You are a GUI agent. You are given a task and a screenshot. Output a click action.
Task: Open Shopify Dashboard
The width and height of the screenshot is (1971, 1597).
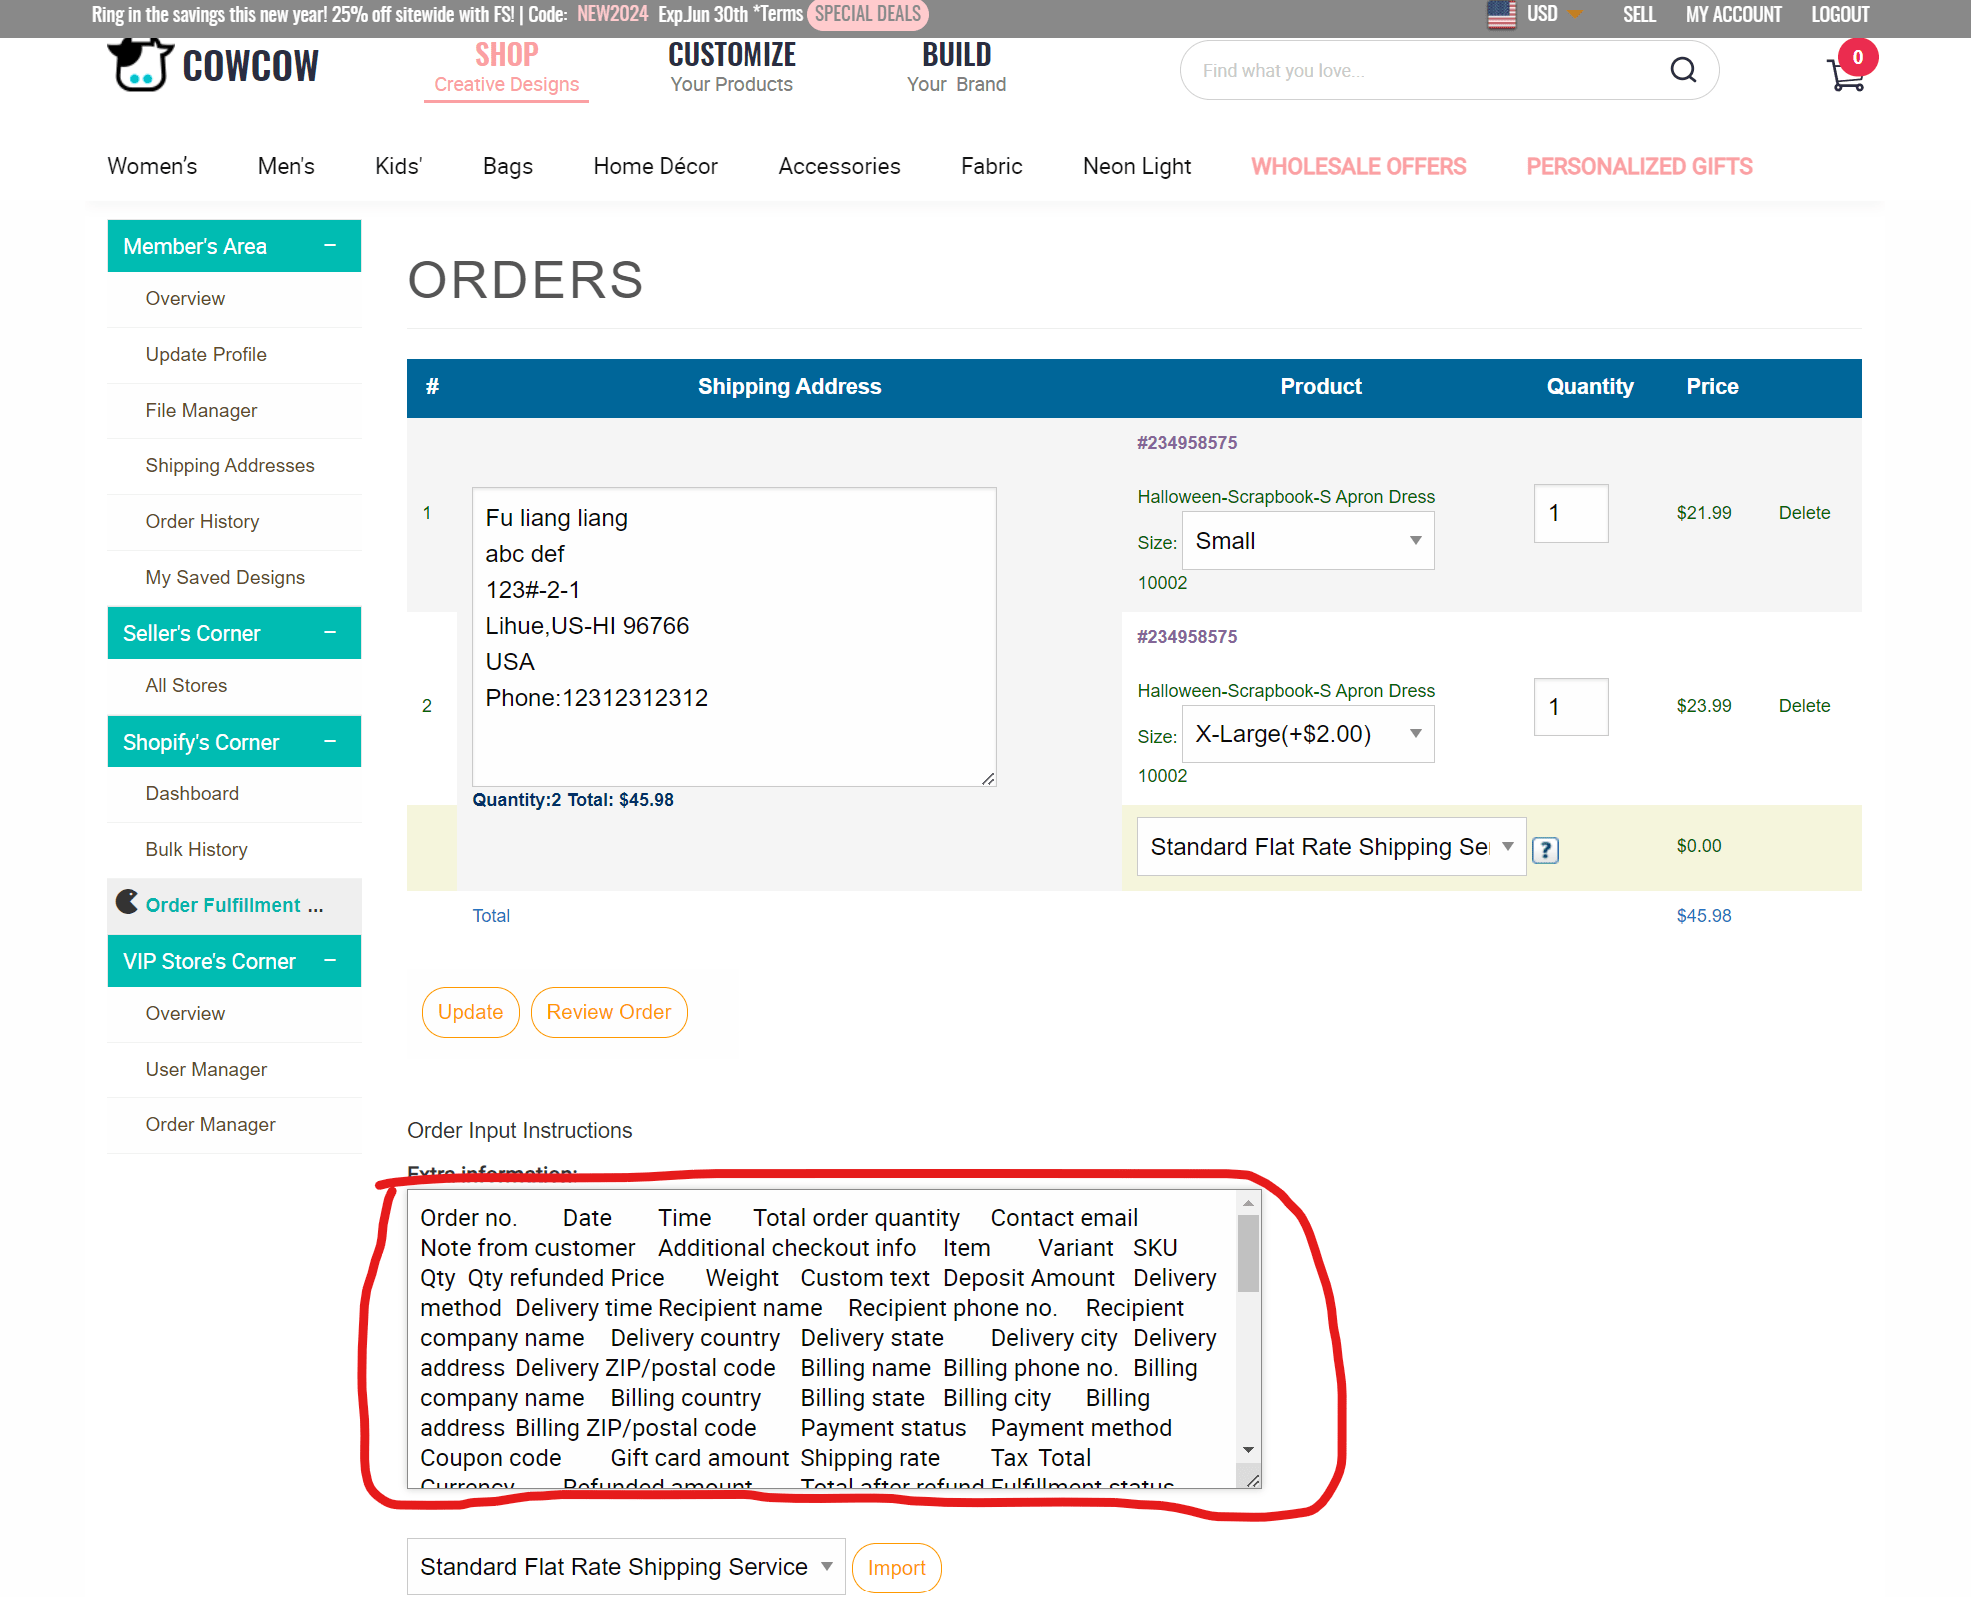coord(192,794)
